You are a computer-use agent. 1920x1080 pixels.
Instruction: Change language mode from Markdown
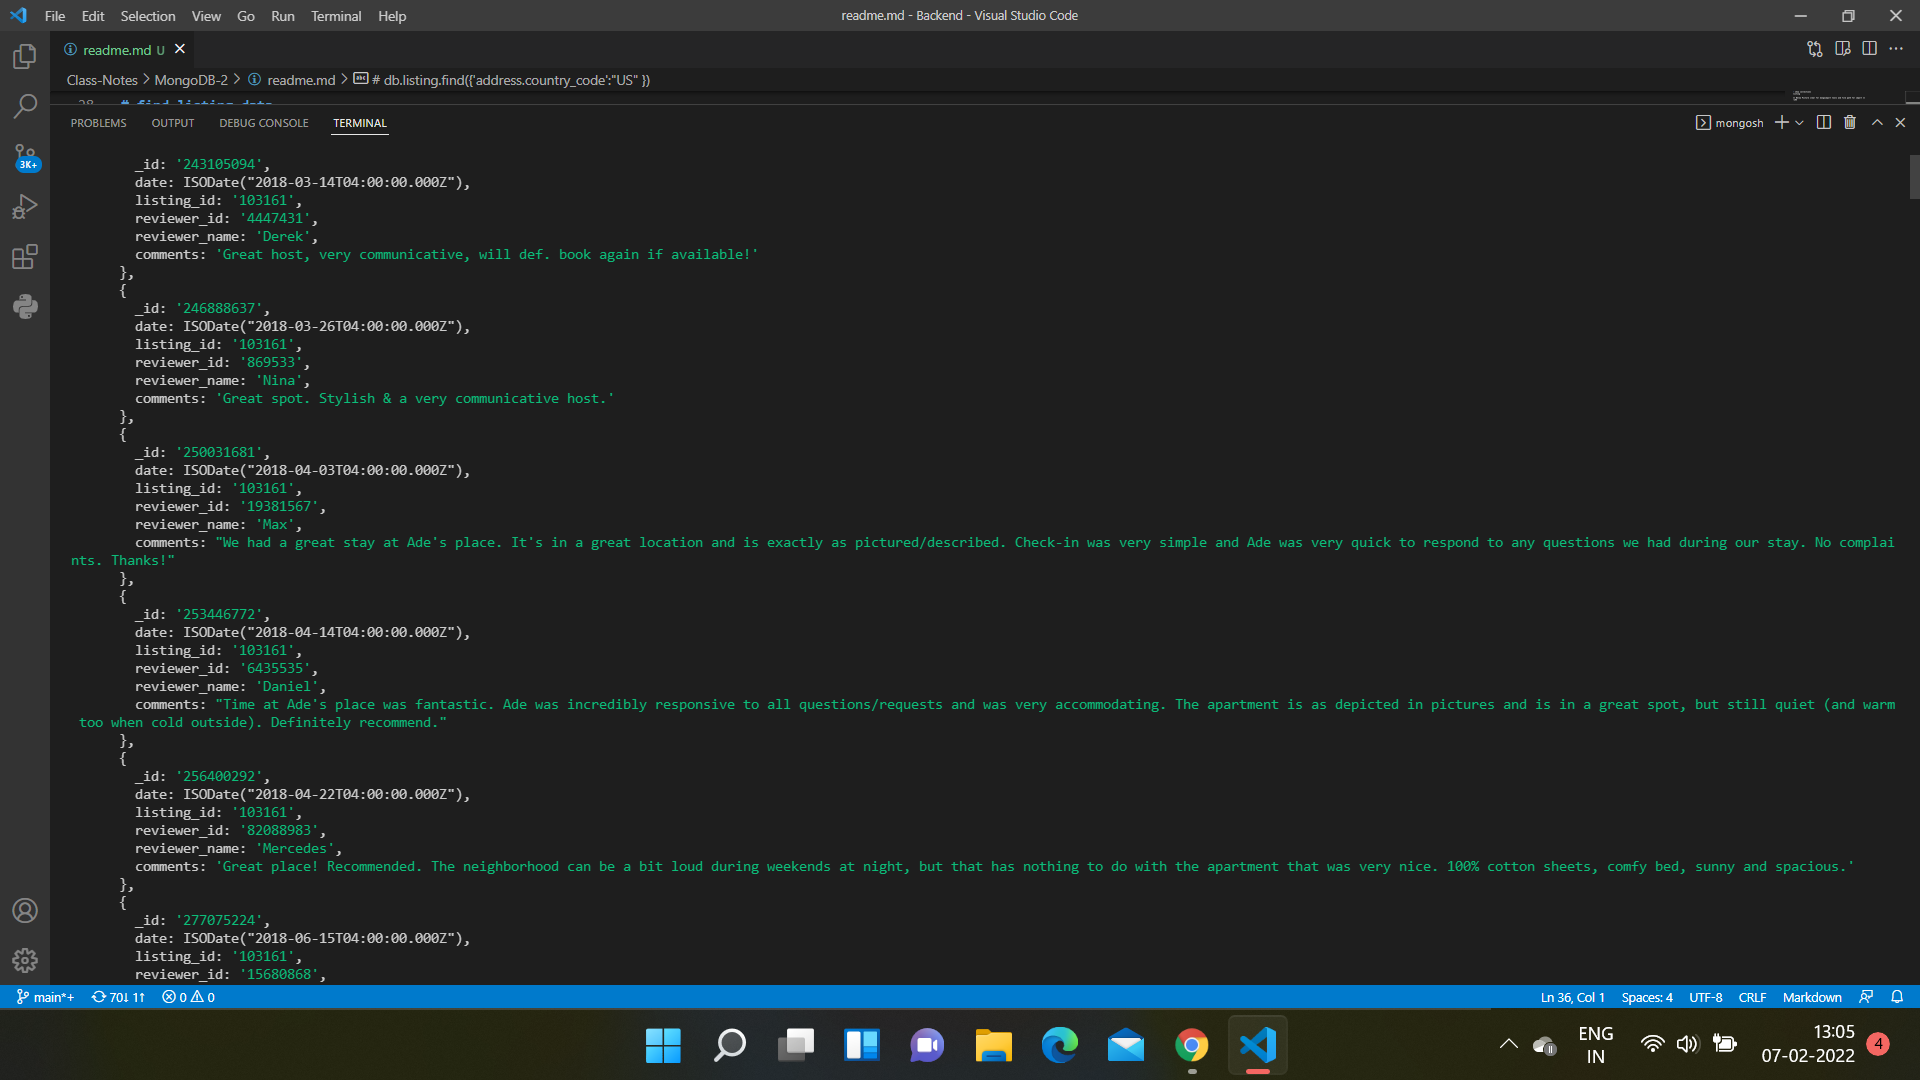click(1811, 997)
